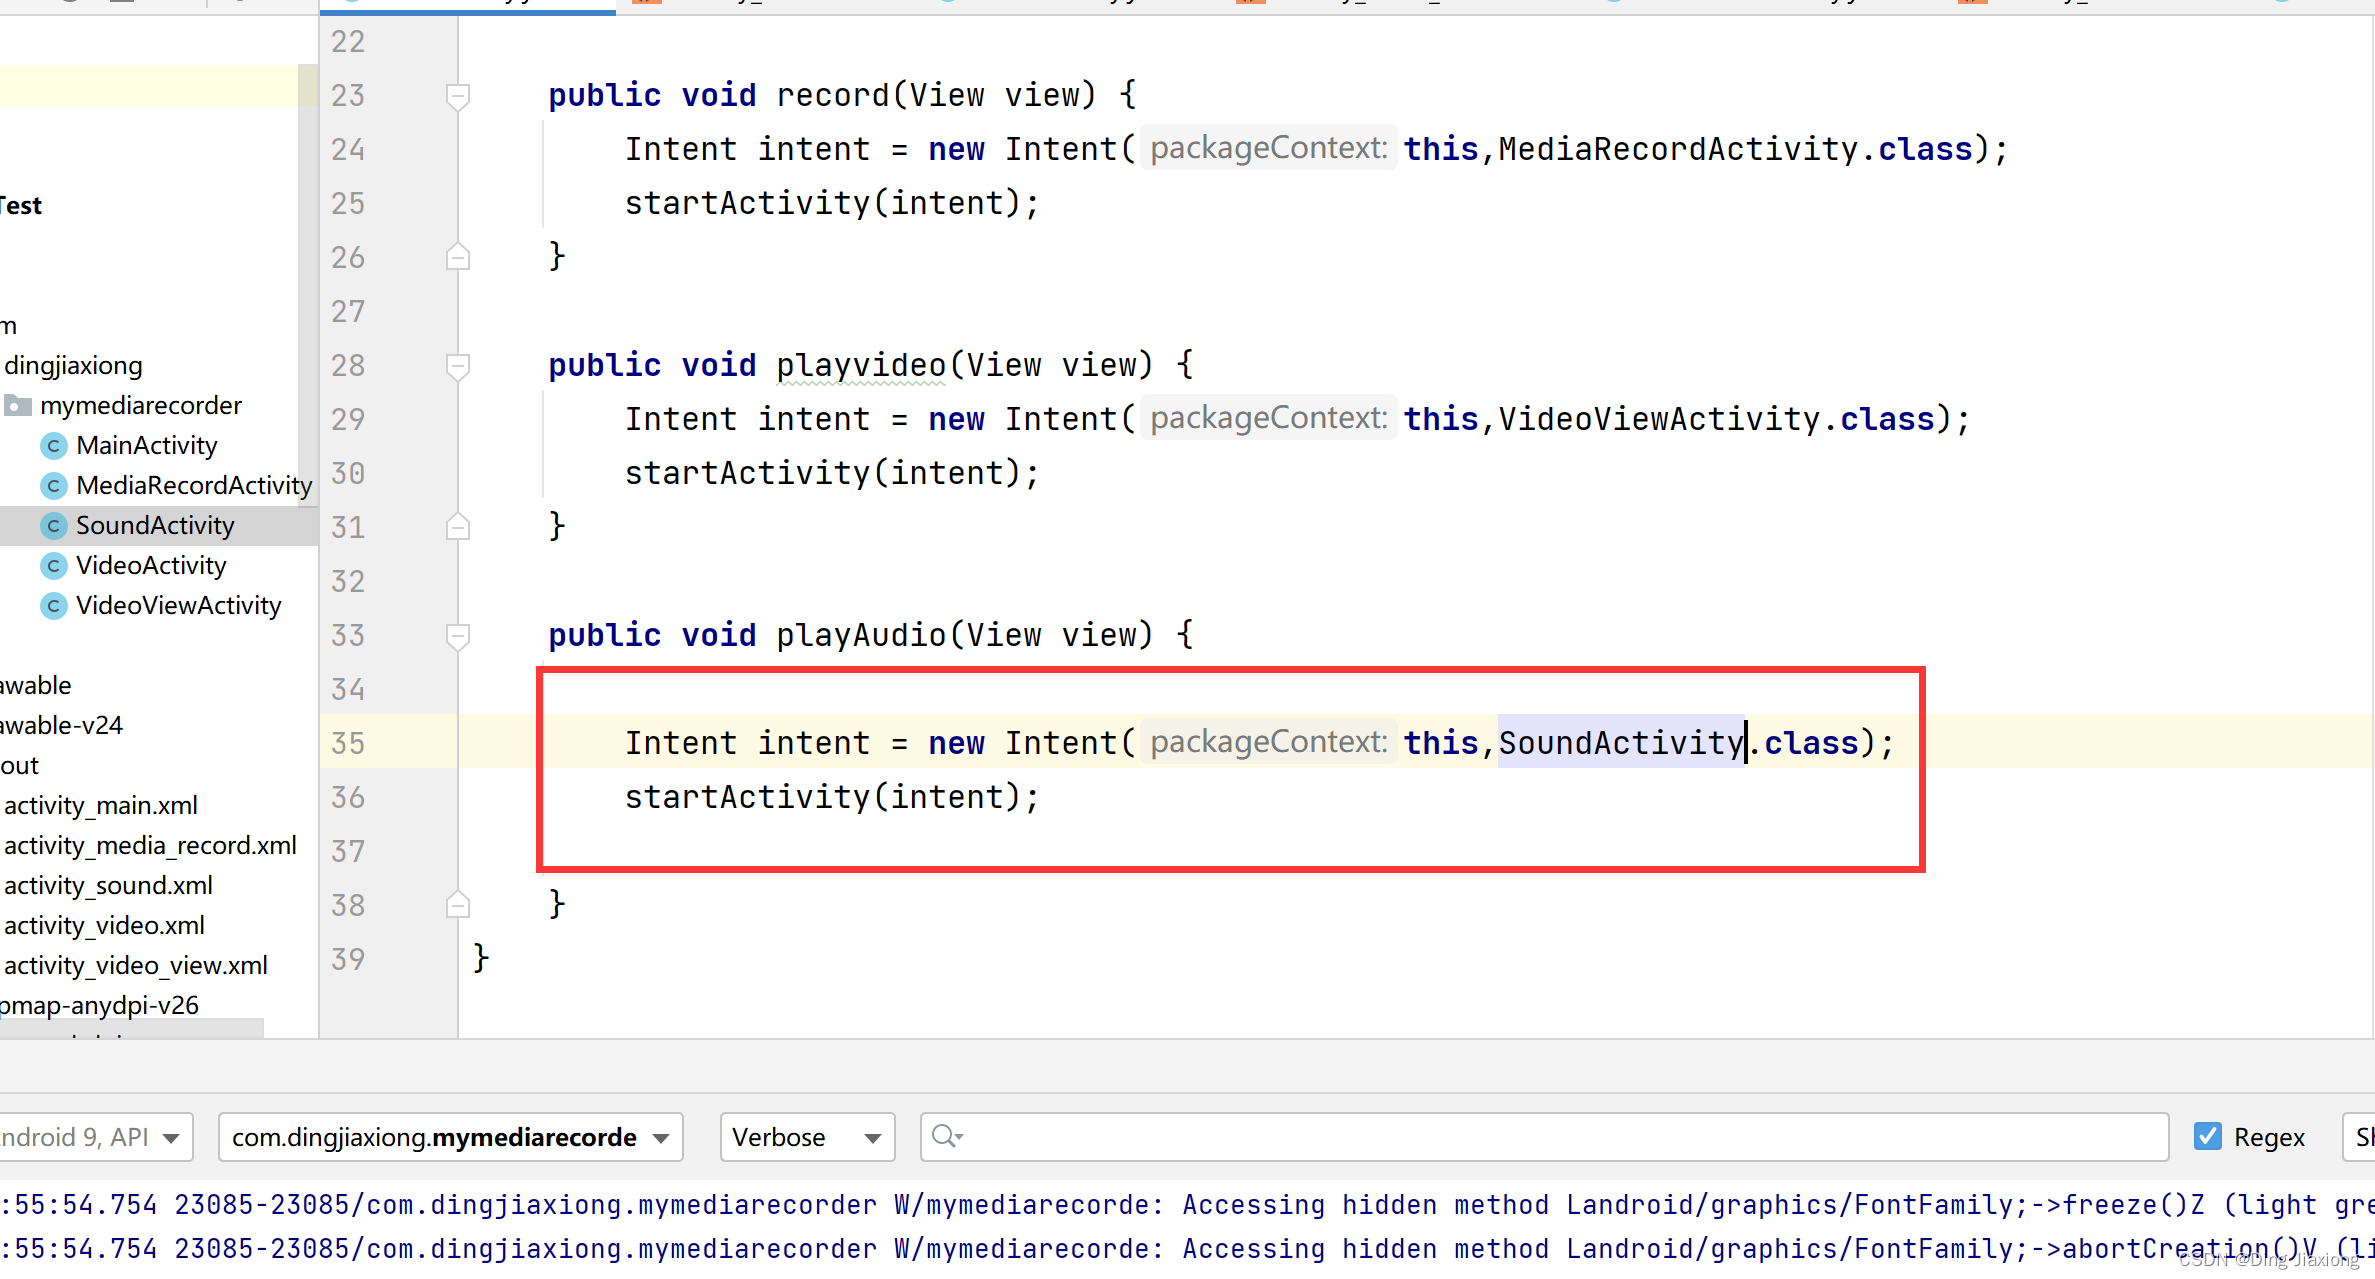Click the Logcat search input field
The width and height of the screenshot is (2375, 1279).
[x=1544, y=1137]
